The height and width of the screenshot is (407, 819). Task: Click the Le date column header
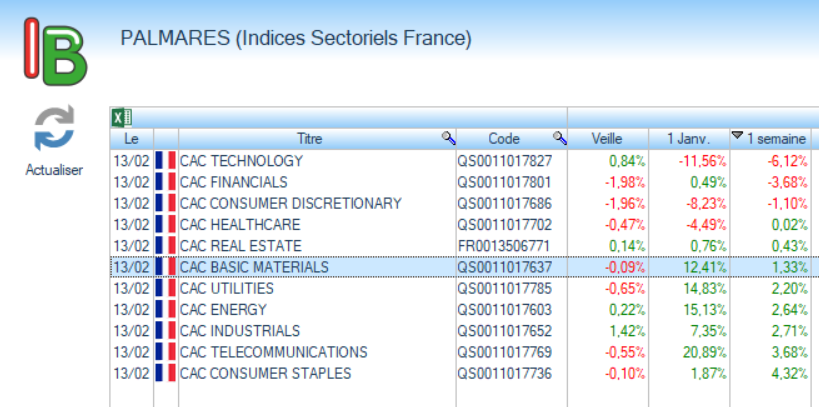131,138
